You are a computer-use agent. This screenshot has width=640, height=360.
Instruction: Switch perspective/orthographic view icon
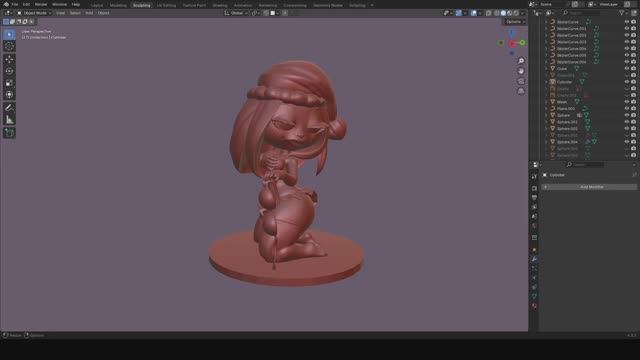tap(521, 91)
